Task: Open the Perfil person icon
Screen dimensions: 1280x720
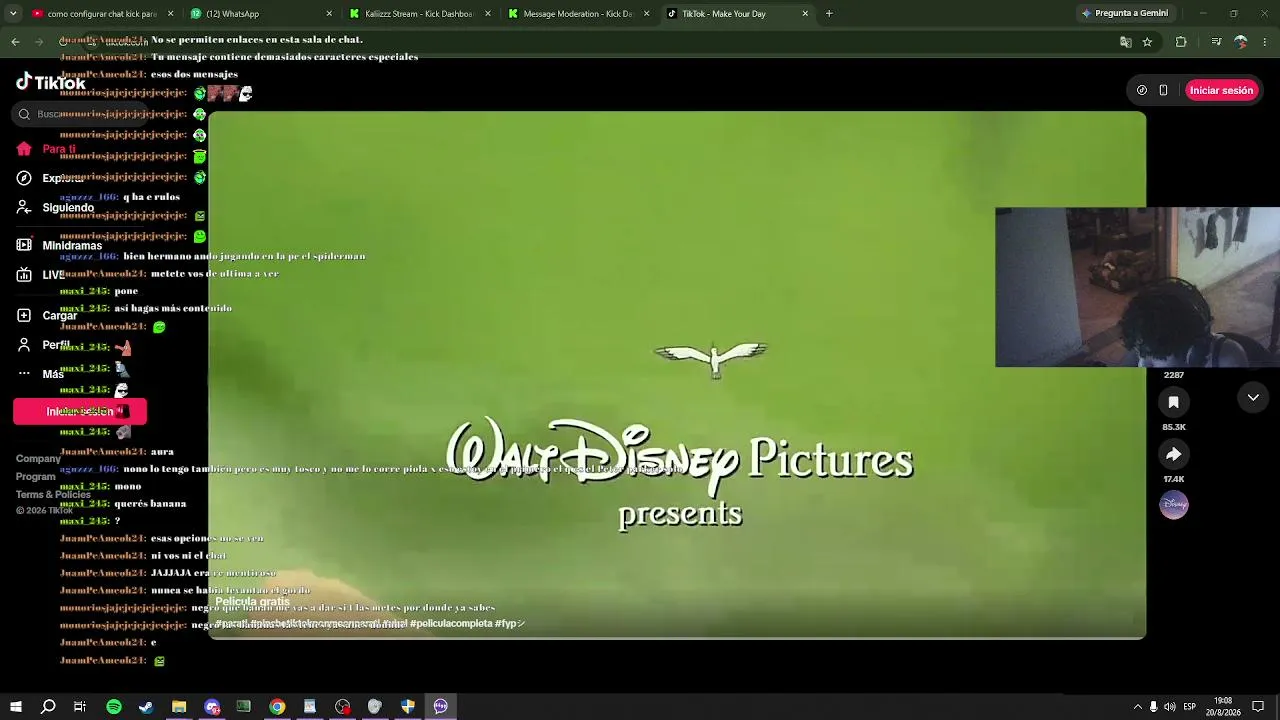Action: pyautogui.click(x=24, y=345)
